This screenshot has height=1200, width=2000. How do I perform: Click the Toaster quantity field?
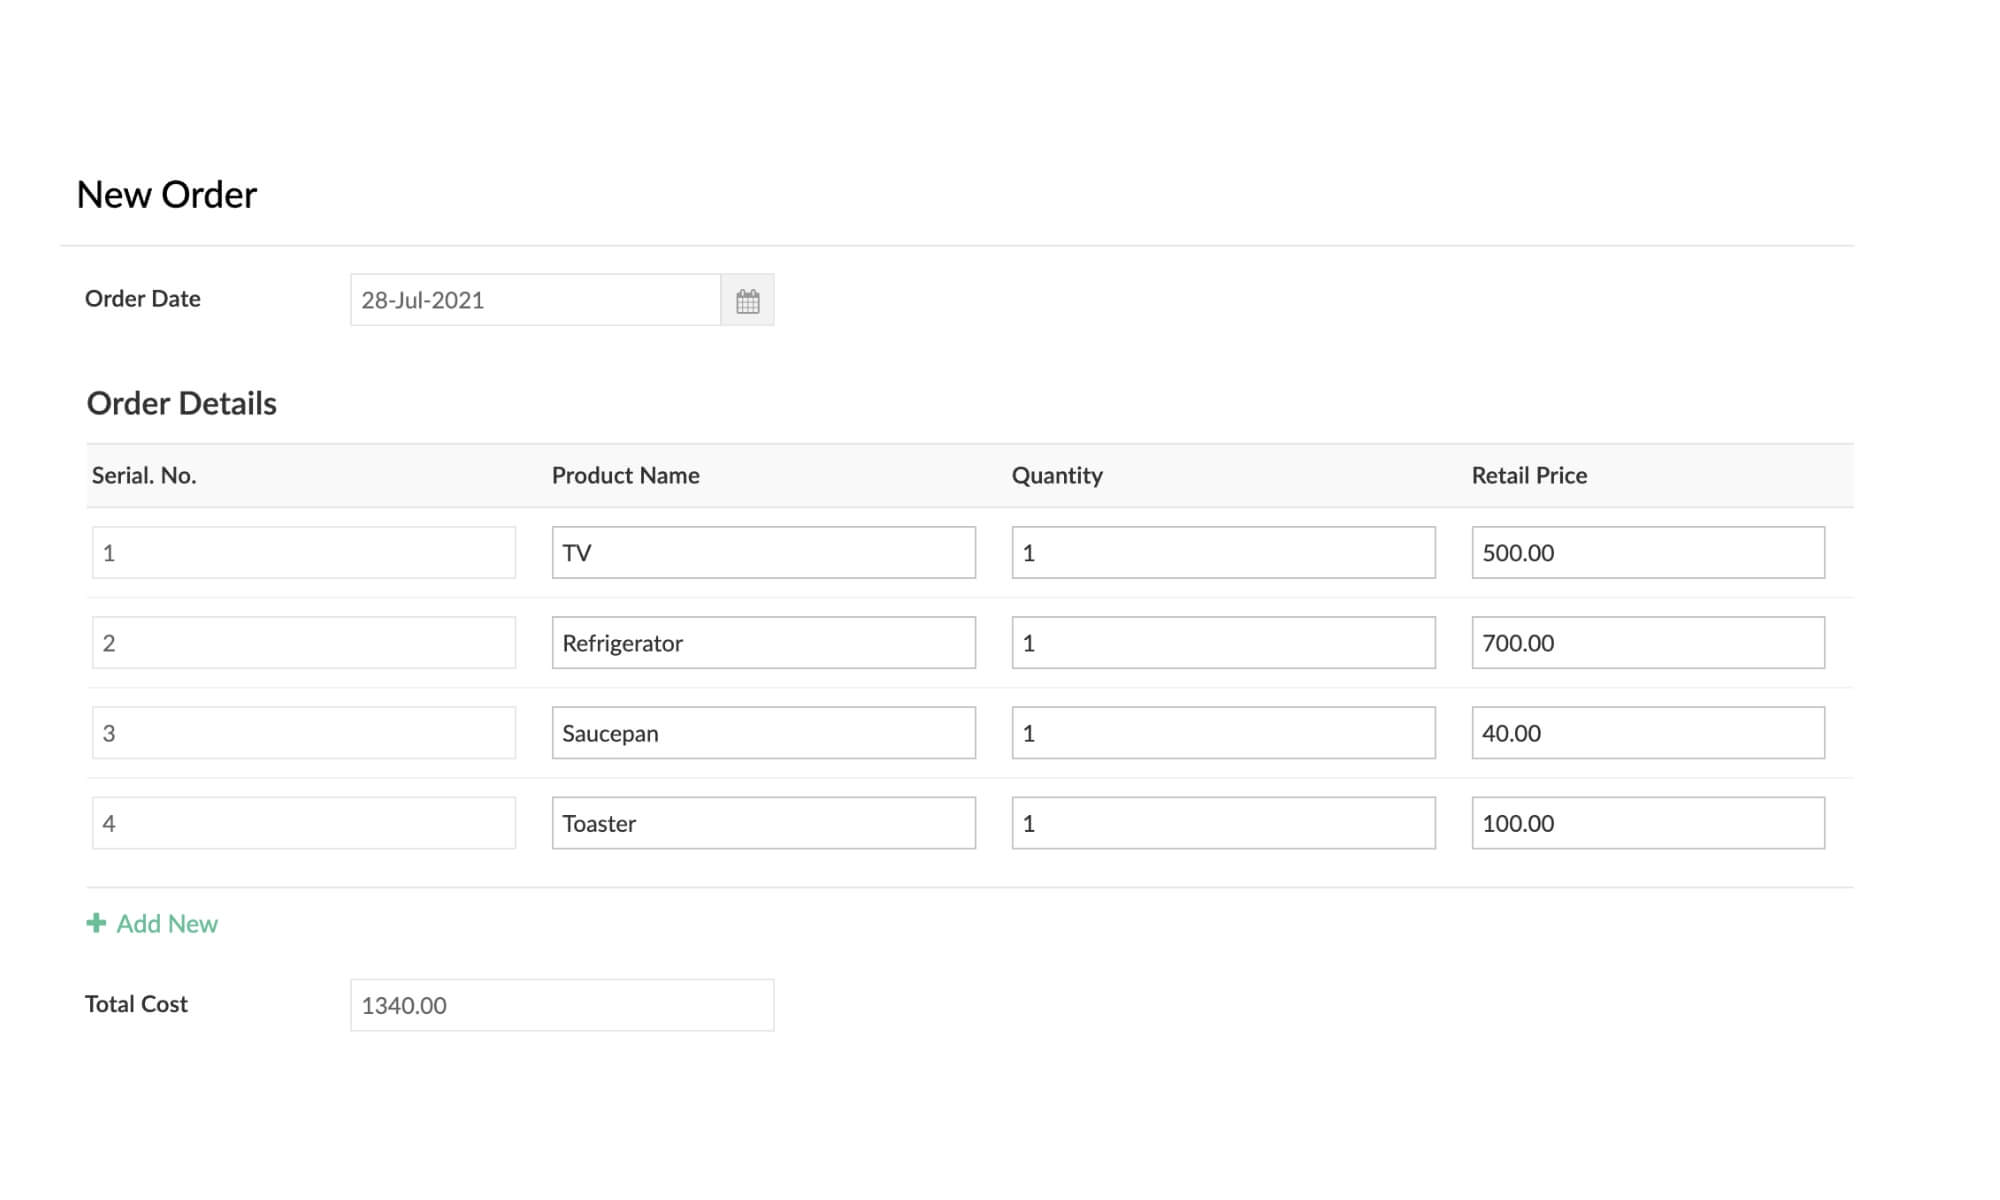coord(1223,823)
